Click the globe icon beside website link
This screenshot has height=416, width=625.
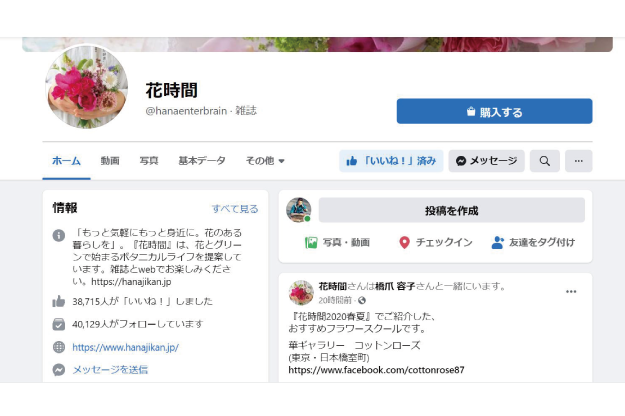59,347
